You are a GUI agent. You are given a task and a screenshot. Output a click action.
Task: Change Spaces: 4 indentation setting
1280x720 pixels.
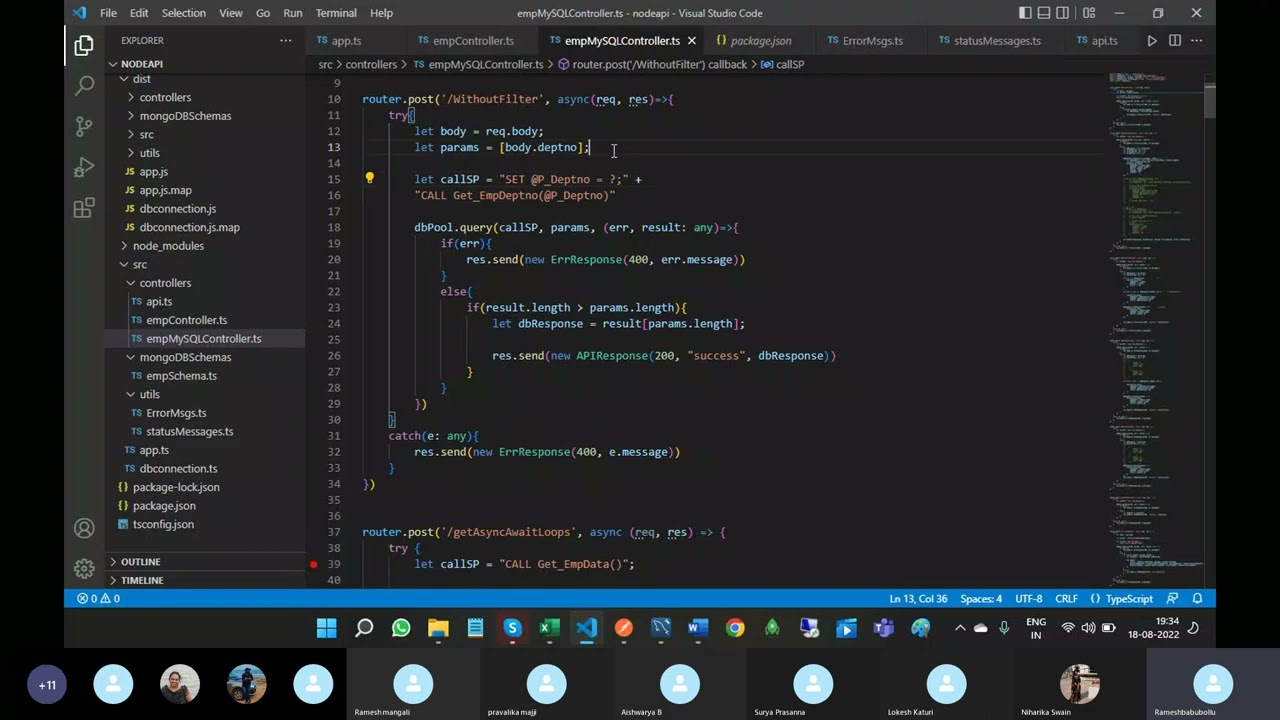pyautogui.click(x=981, y=599)
